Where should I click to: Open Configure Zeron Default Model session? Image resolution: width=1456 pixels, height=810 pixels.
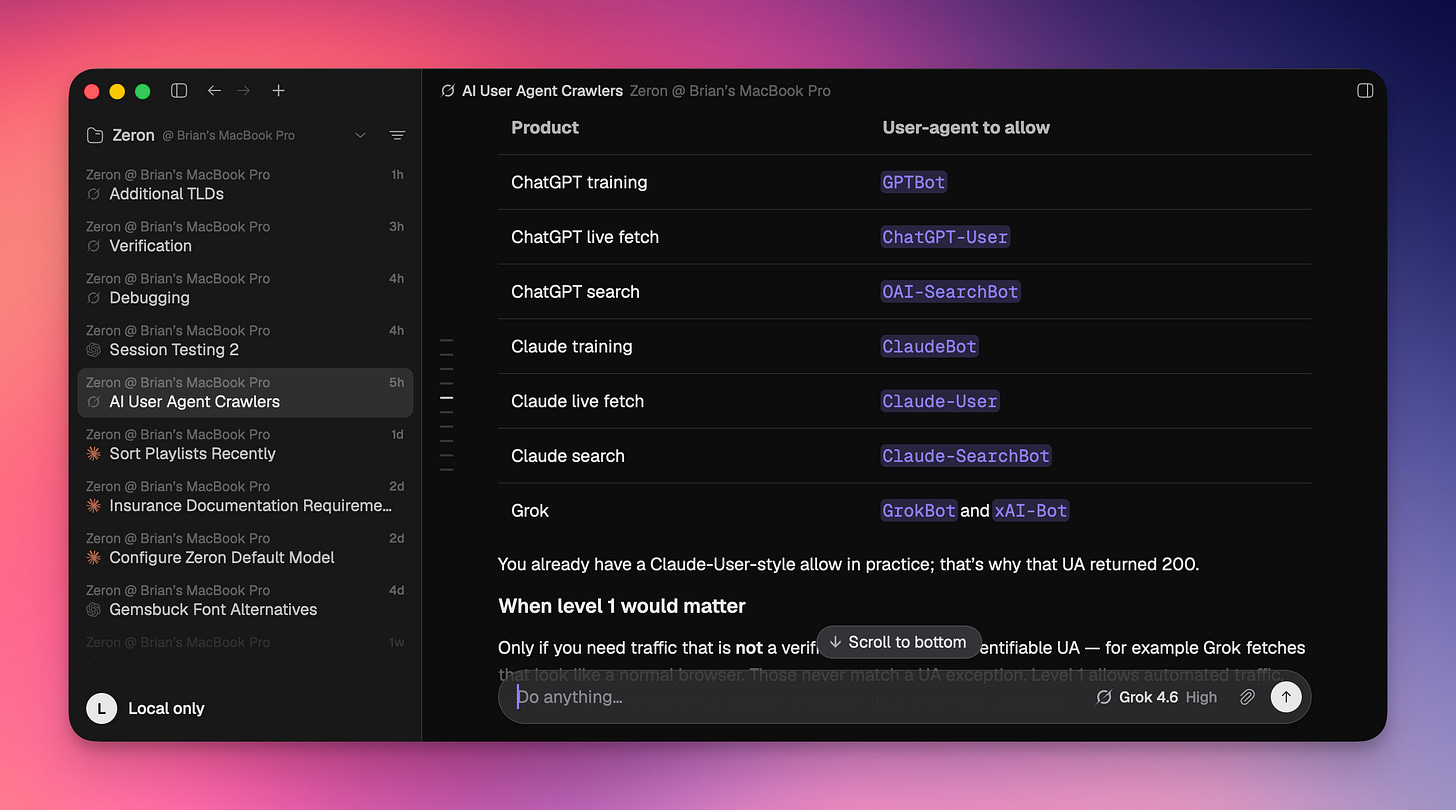point(245,548)
